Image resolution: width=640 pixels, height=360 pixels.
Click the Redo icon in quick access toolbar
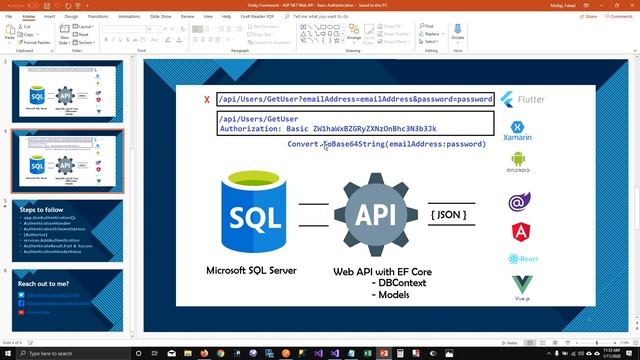(68, 6)
